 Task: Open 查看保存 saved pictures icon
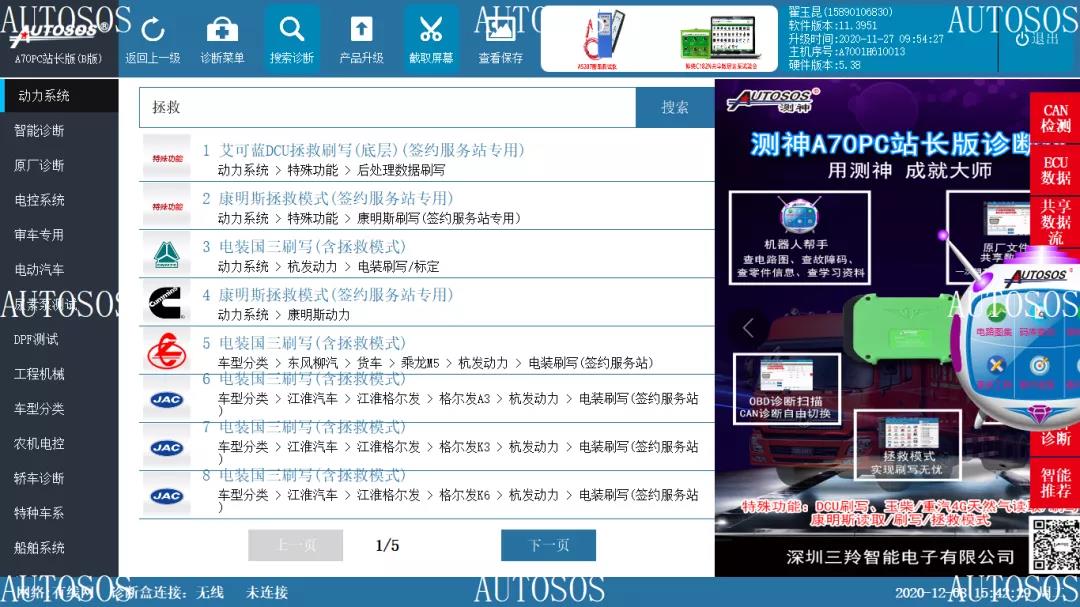501,39
